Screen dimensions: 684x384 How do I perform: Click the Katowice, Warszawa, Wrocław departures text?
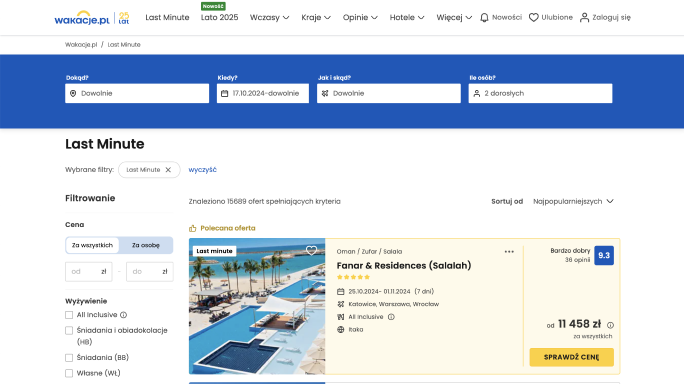393,304
